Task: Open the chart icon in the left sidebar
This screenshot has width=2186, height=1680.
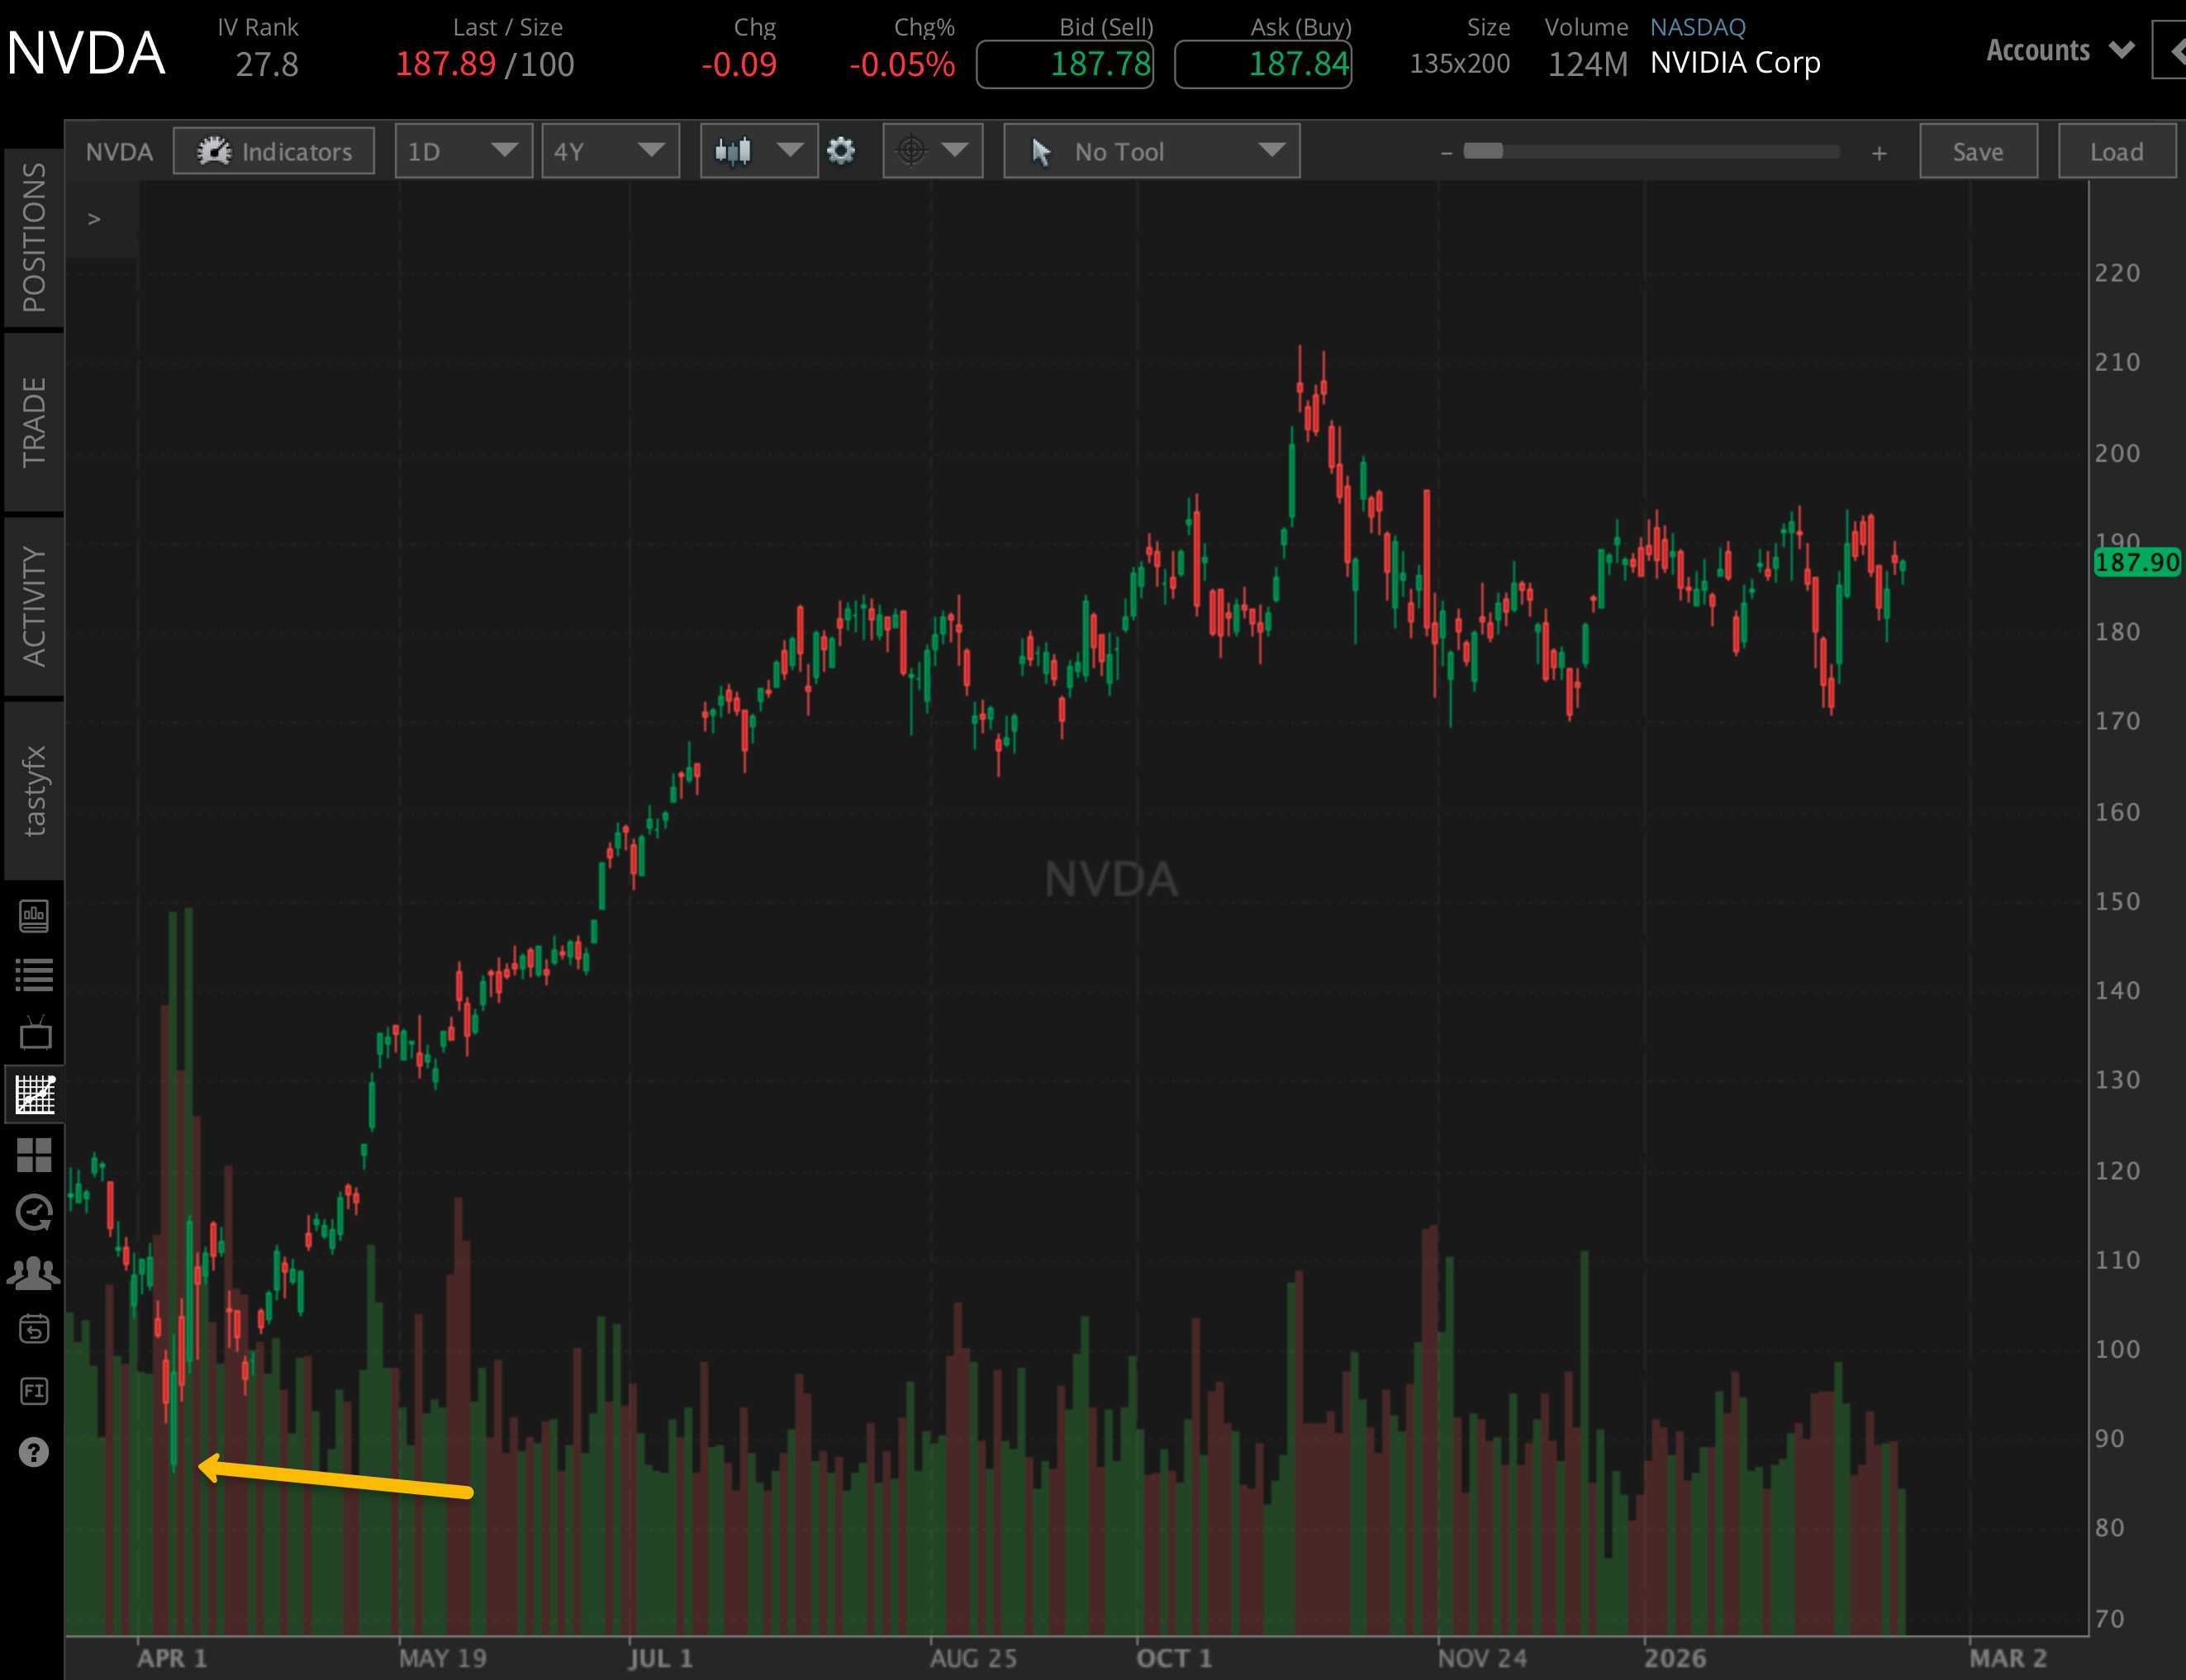Action: click(x=34, y=1095)
